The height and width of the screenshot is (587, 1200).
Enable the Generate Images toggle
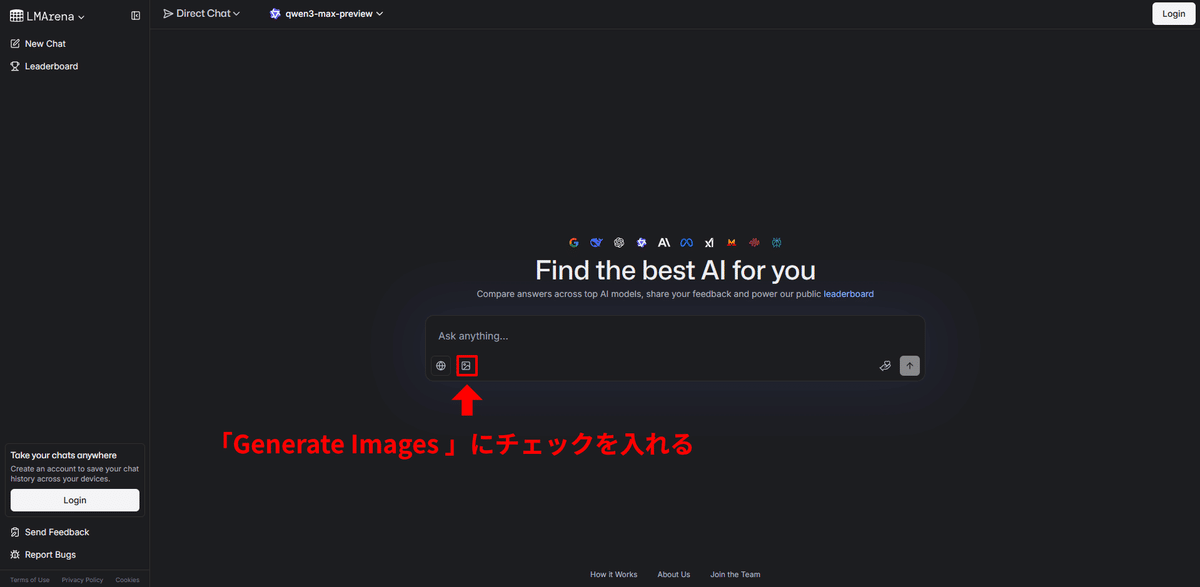pos(466,366)
